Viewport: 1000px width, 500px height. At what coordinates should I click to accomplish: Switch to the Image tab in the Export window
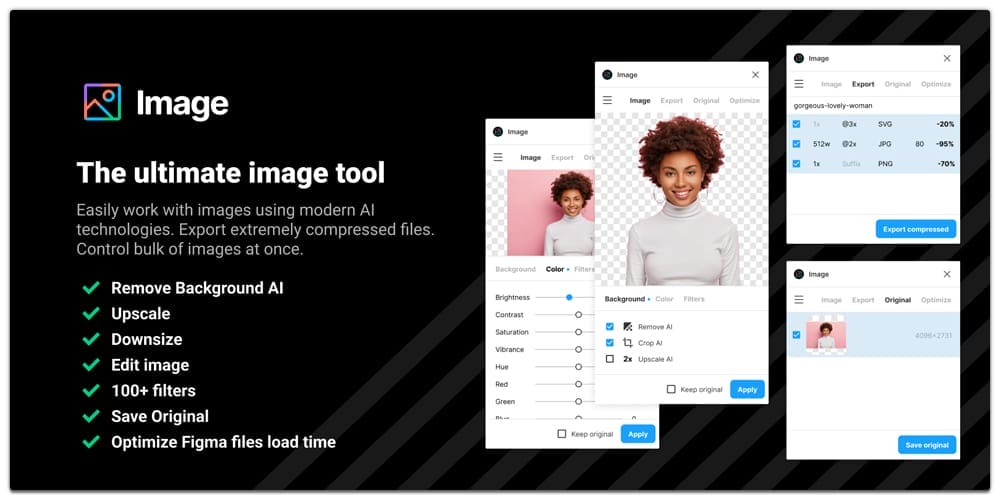[x=832, y=84]
